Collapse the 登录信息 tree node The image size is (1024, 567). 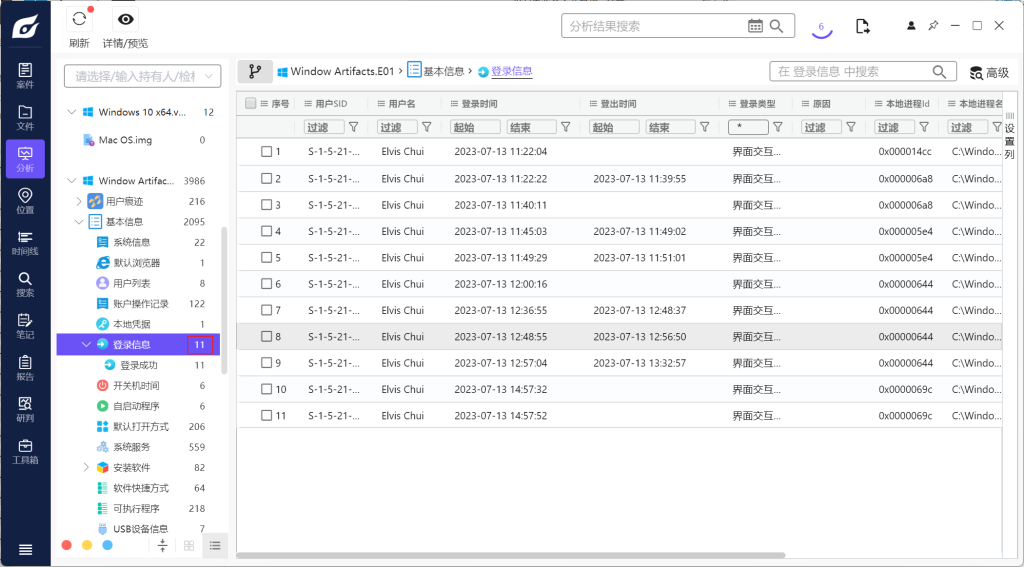86,345
